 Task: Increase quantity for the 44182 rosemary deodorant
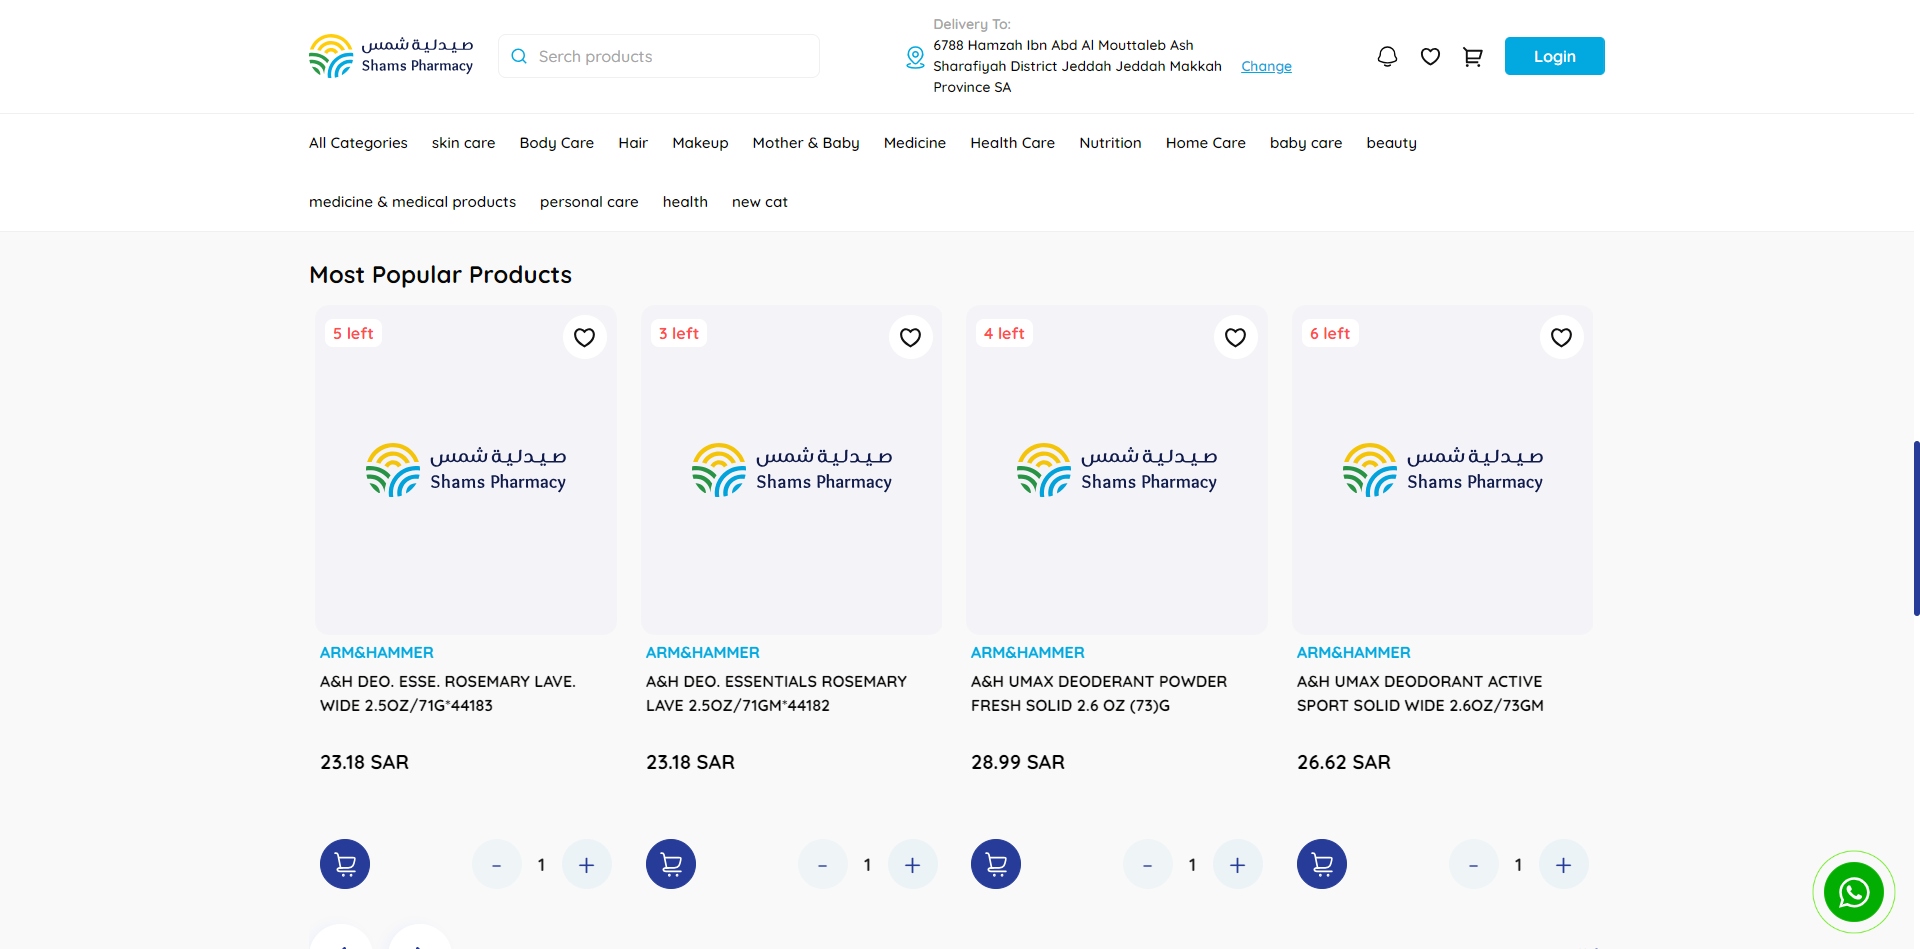tap(913, 865)
